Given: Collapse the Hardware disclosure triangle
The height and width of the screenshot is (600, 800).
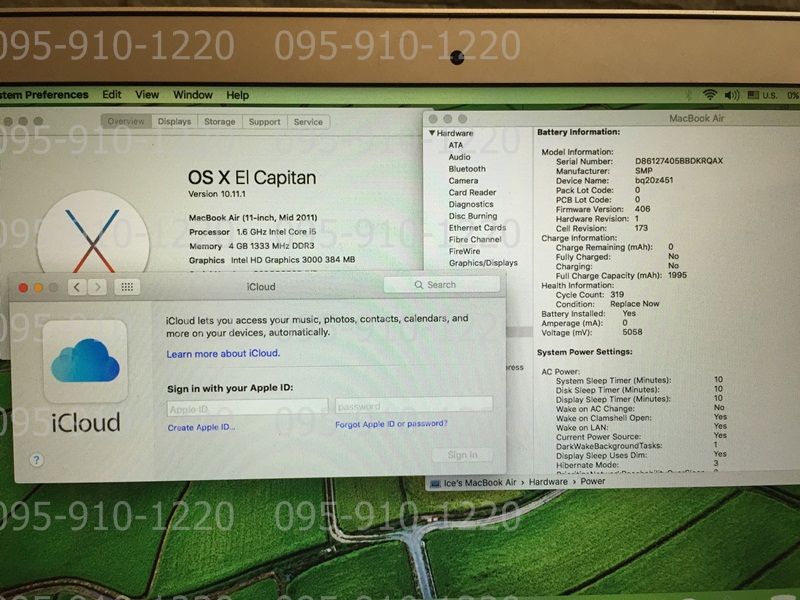Looking at the screenshot, I should [432, 133].
